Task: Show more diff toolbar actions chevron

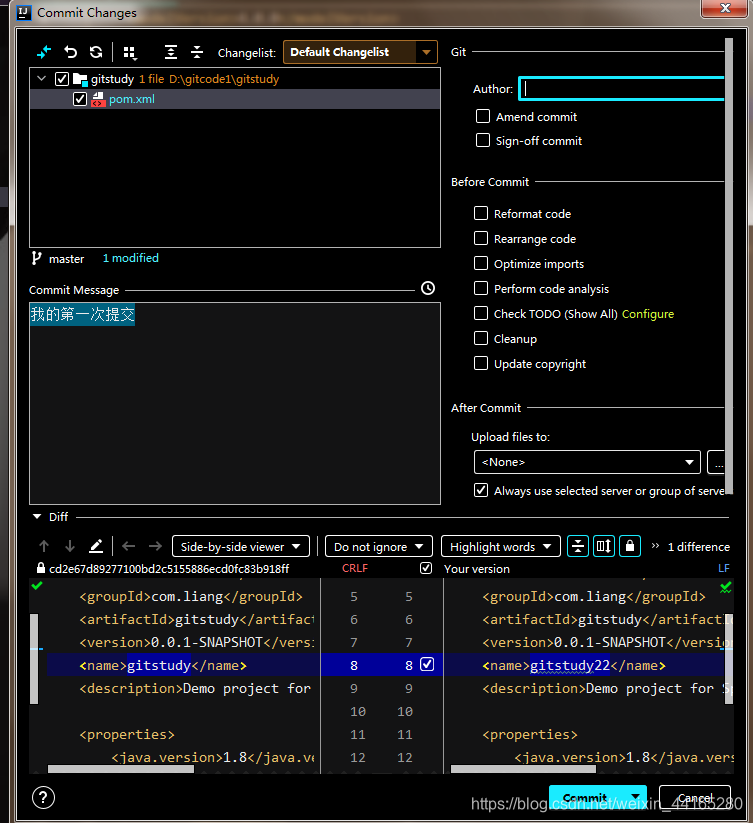Action: pyautogui.click(x=655, y=546)
